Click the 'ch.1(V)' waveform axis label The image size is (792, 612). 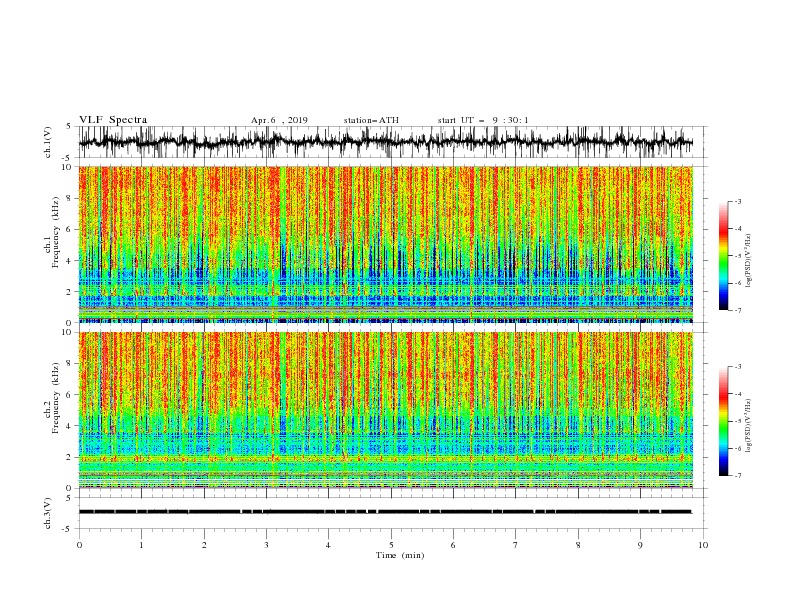(x=48, y=142)
